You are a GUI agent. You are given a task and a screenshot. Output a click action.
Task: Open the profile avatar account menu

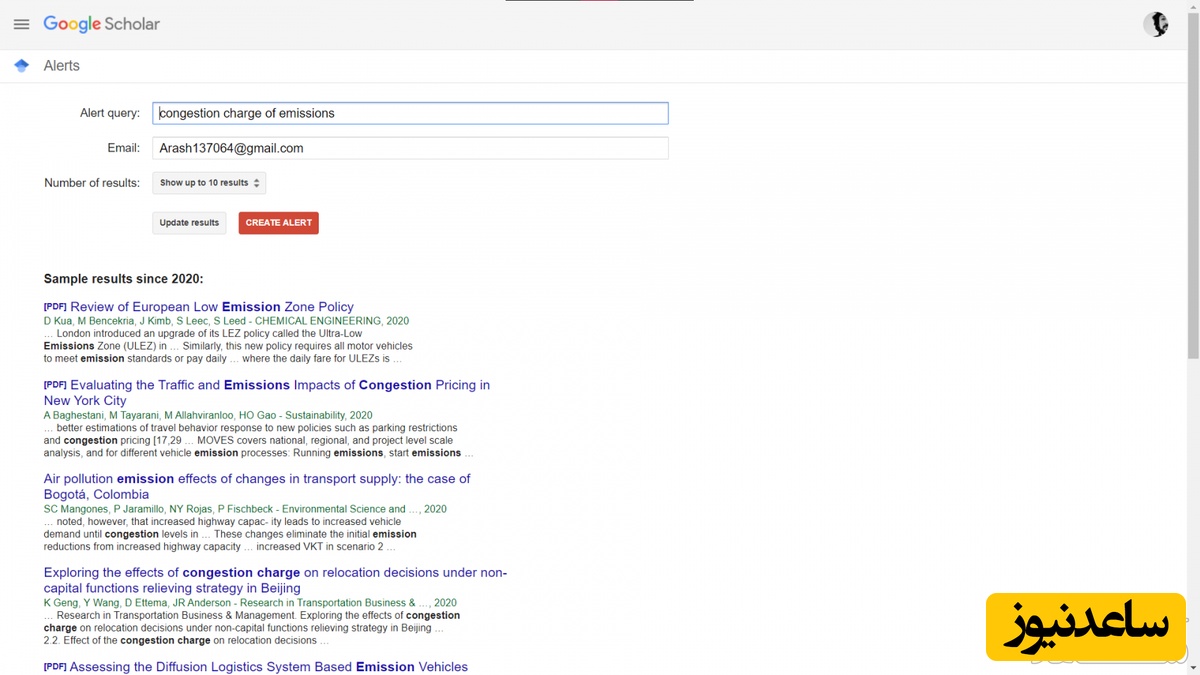pos(1156,24)
